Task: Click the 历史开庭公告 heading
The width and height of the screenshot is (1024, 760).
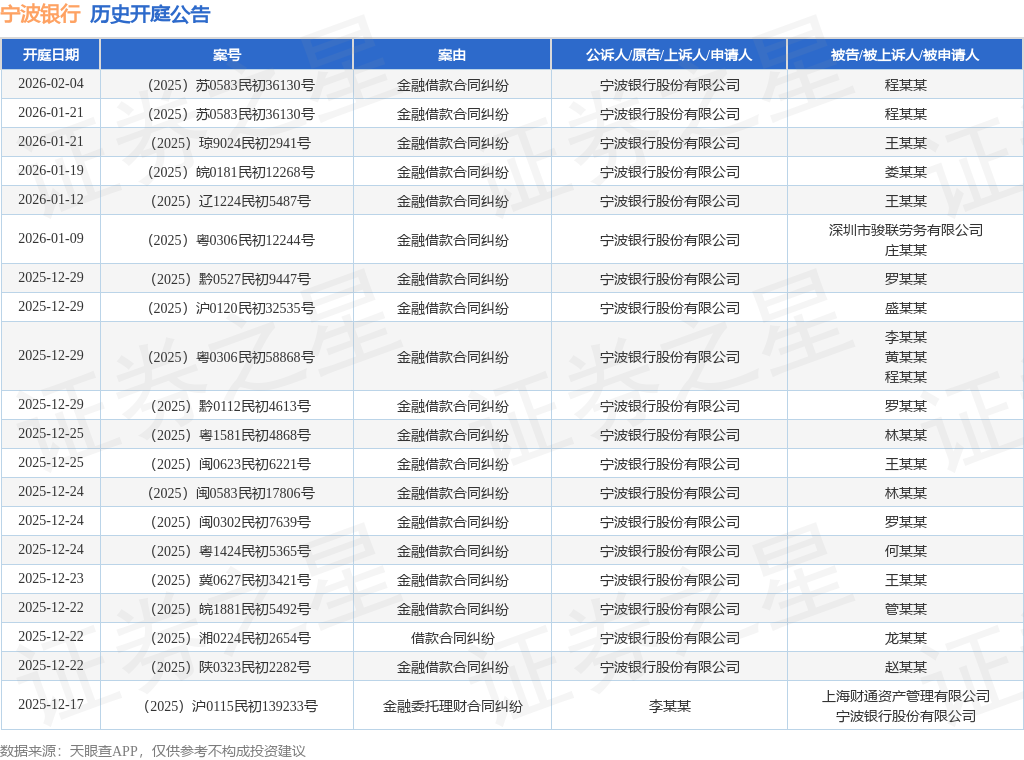Action: [150, 14]
